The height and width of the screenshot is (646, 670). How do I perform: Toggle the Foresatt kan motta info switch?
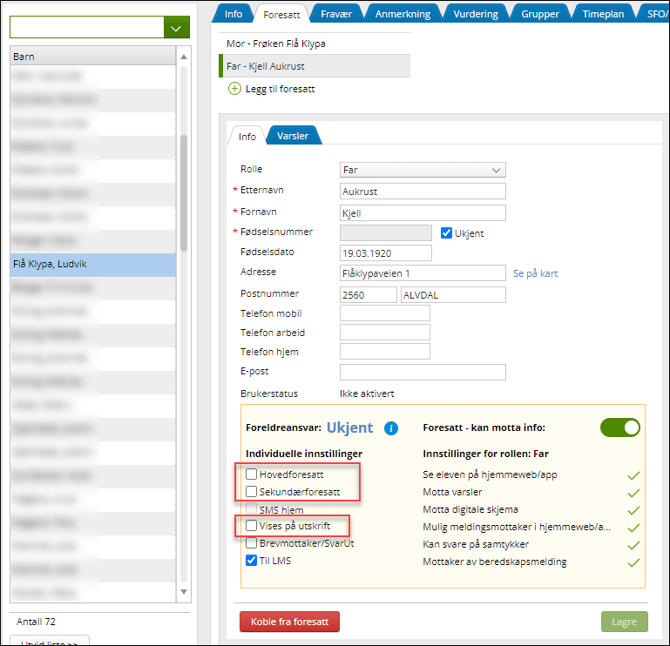(620, 427)
